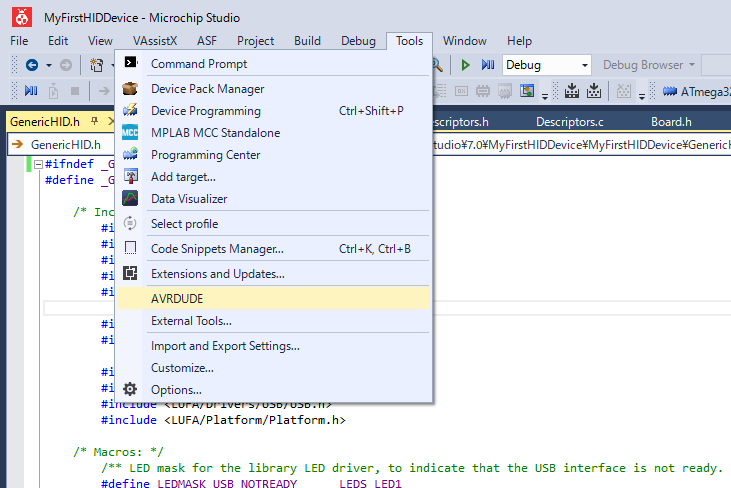Click the New Project toolbar icon
The height and width of the screenshot is (488, 731).
pyautogui.click(x=97, y=65)
